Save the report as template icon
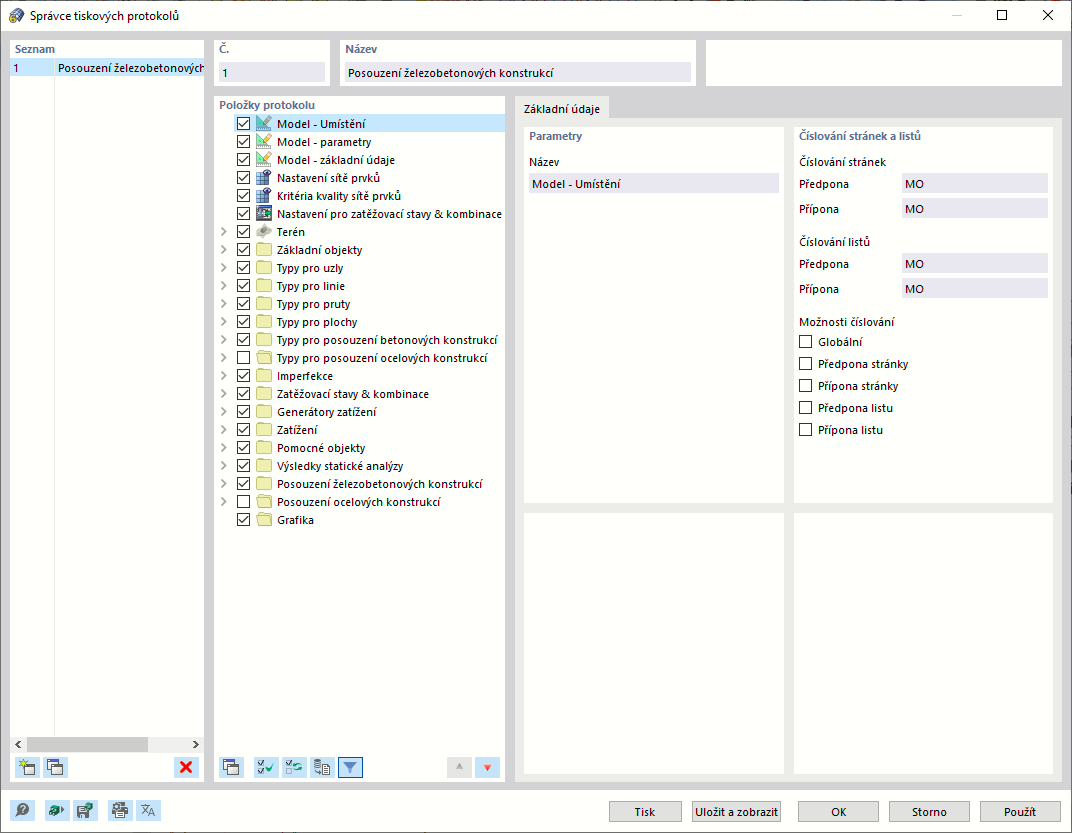This screenshot has width=1072, height=833. coord(85,810)
